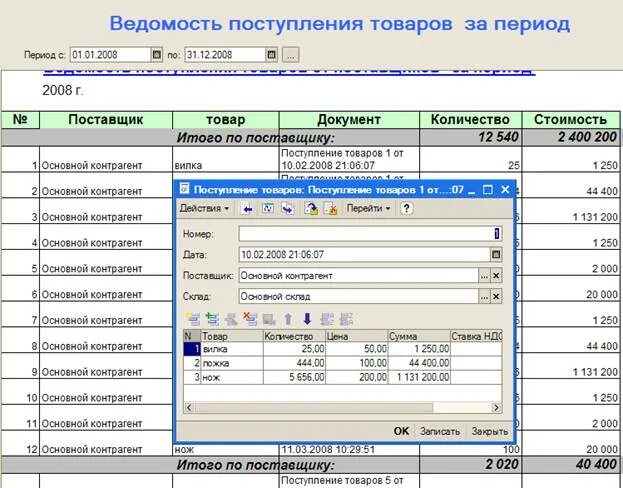The height and width of the screenshot is (488, 623).
Task: Open calendar for Период с date
Action: pos(157,54)
